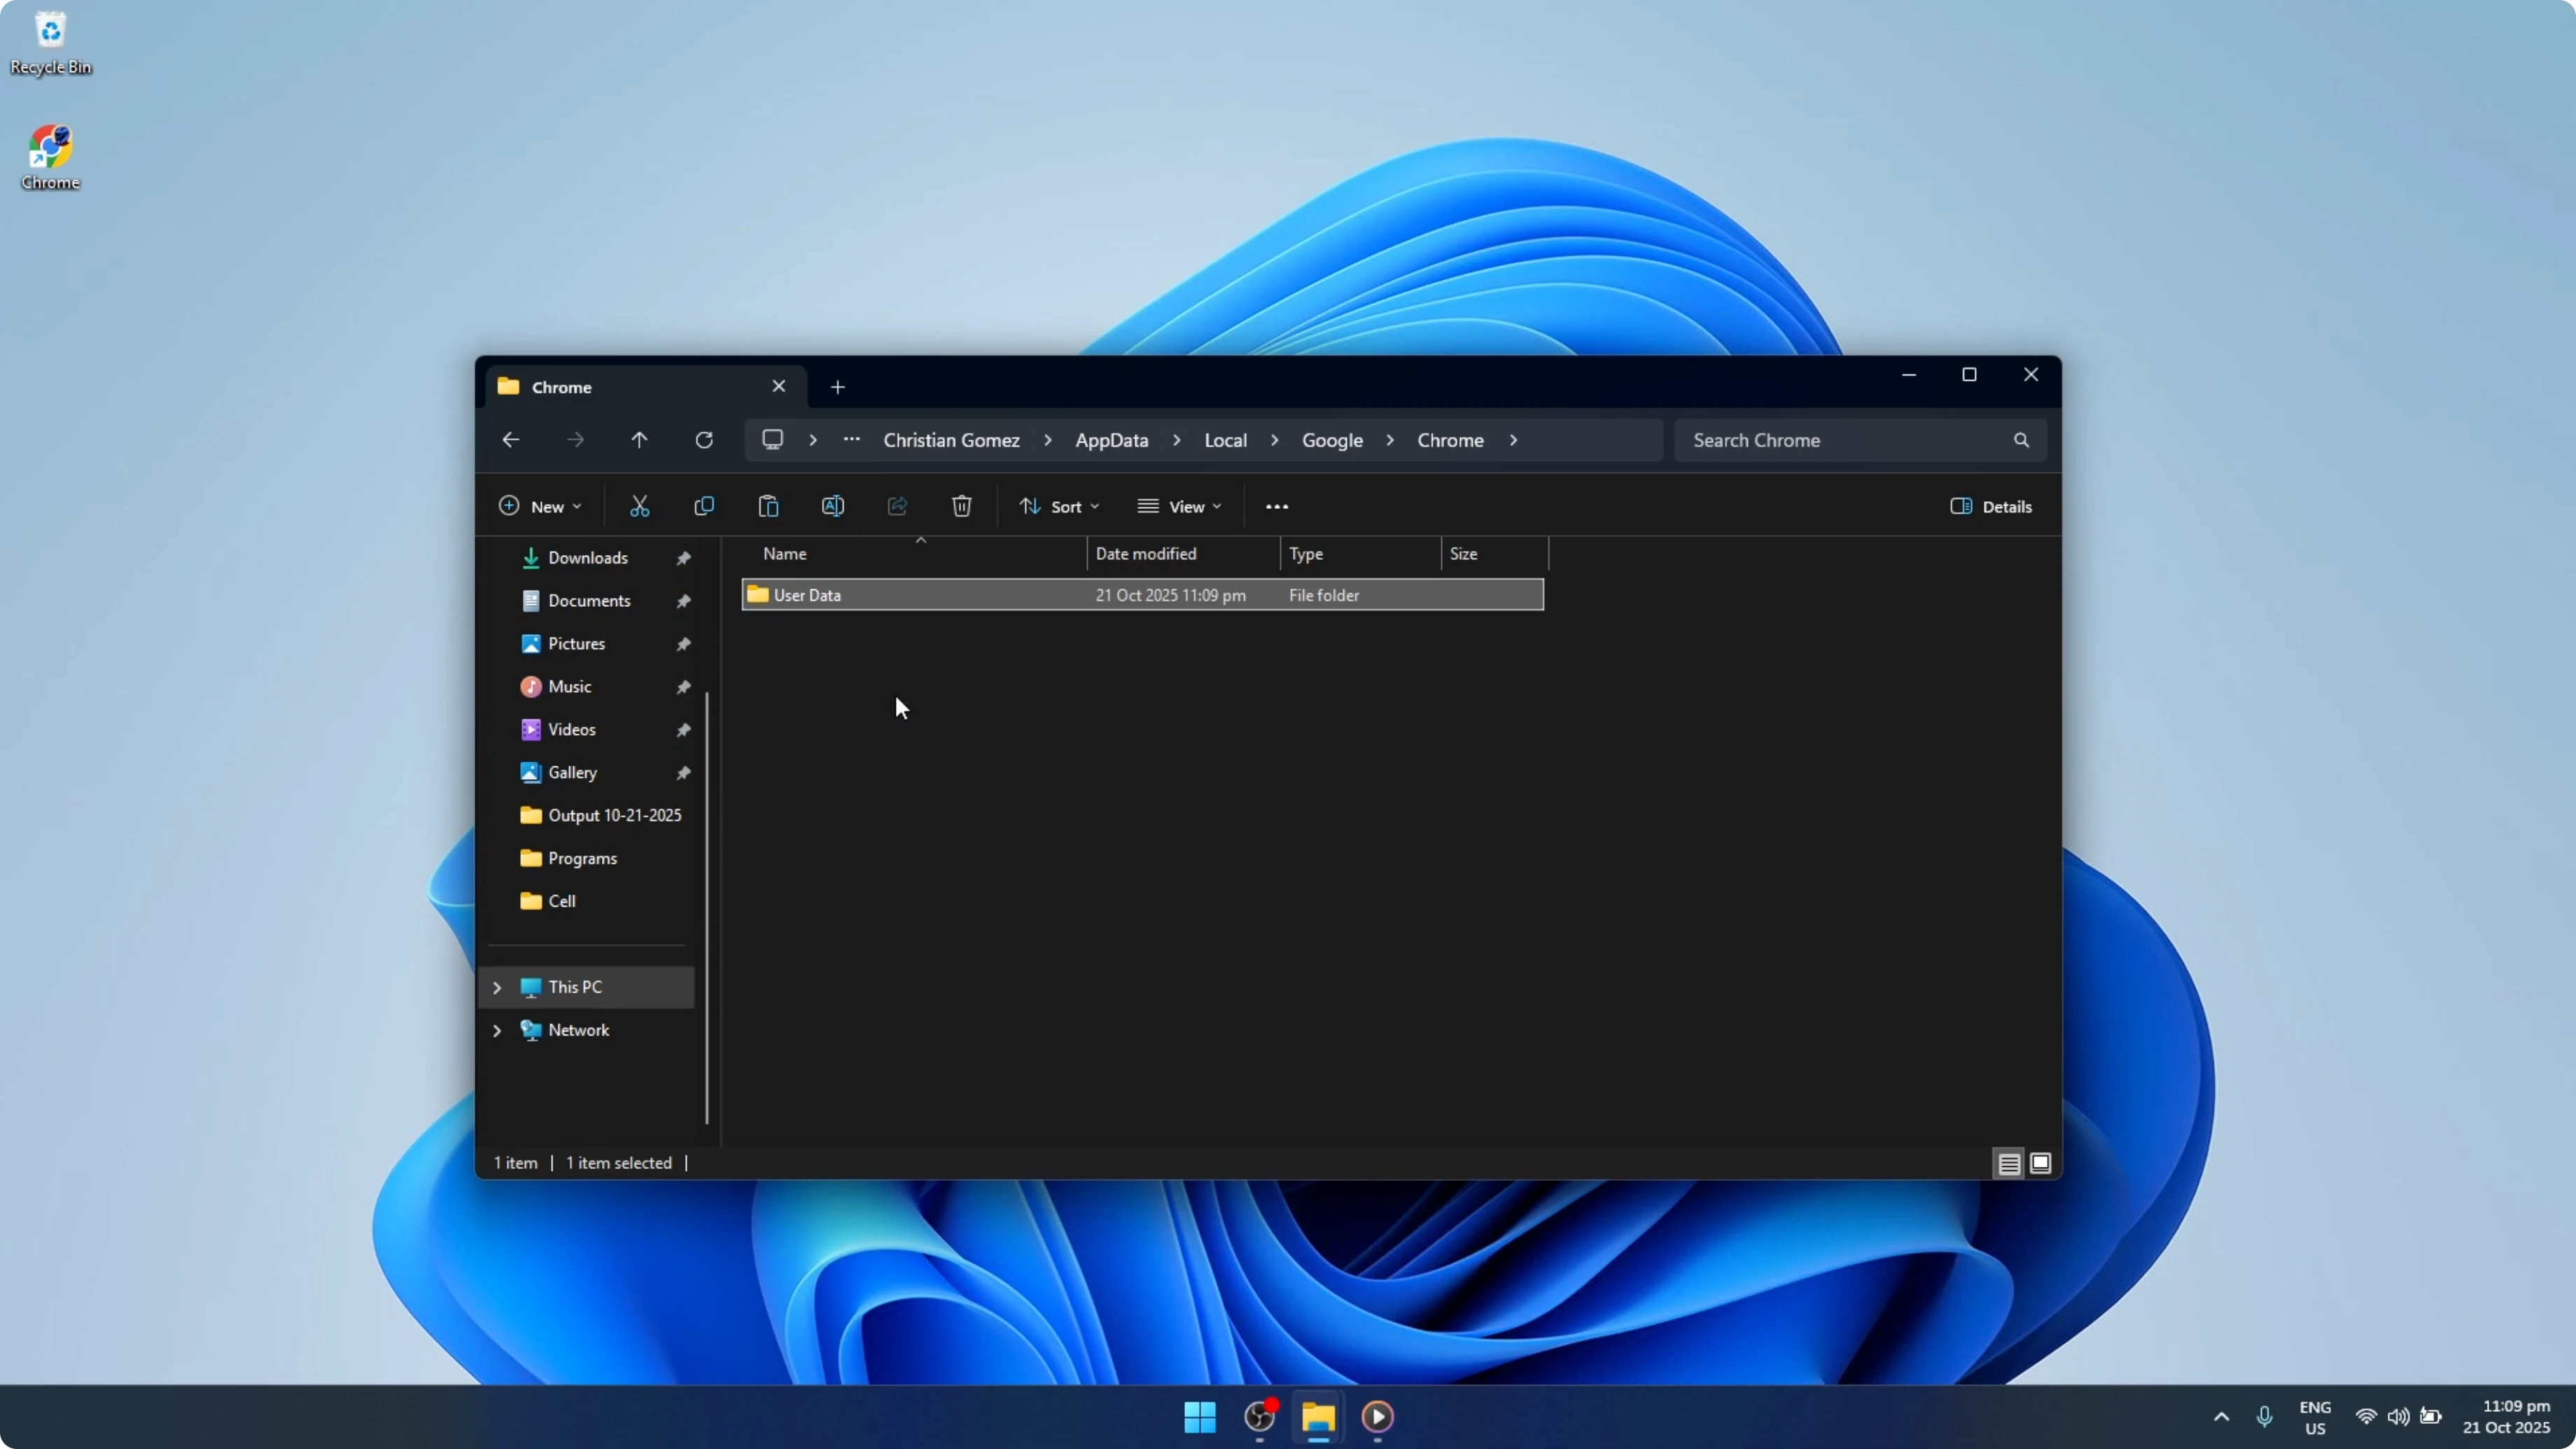Screen dimensions: 2576x1449
Task: Open the New item button menu
Action: (540, 506)
